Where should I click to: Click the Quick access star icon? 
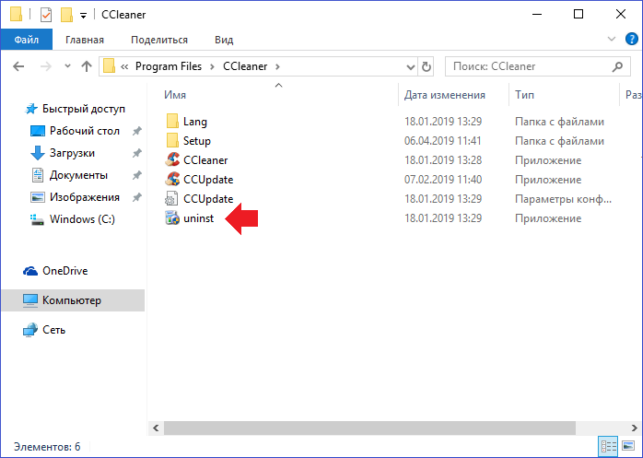coord(31,109)
